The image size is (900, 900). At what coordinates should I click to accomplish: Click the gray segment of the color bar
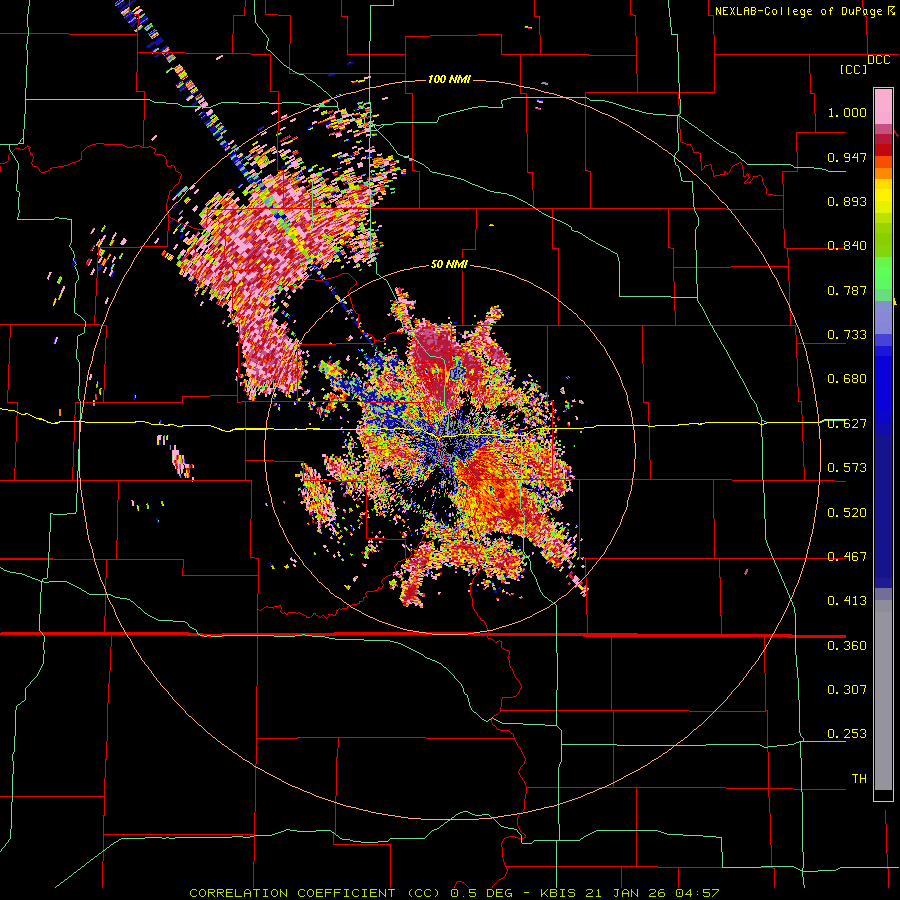coord(883,695)
